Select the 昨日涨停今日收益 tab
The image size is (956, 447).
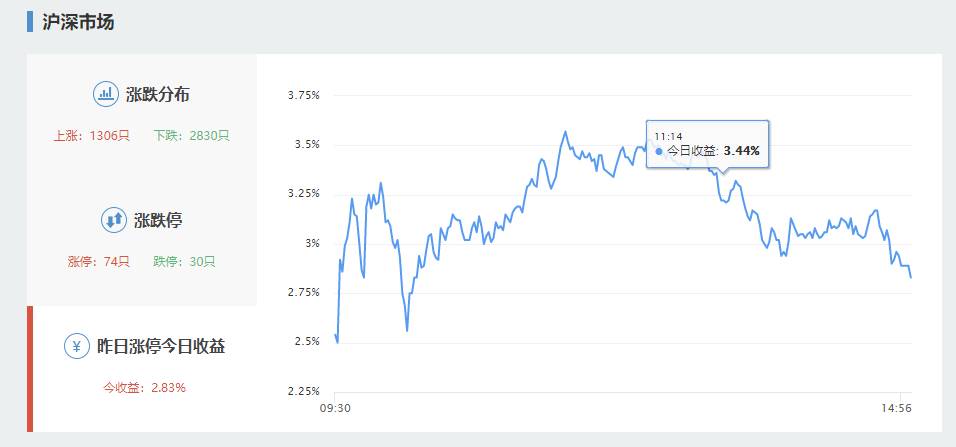pos(160,346)
